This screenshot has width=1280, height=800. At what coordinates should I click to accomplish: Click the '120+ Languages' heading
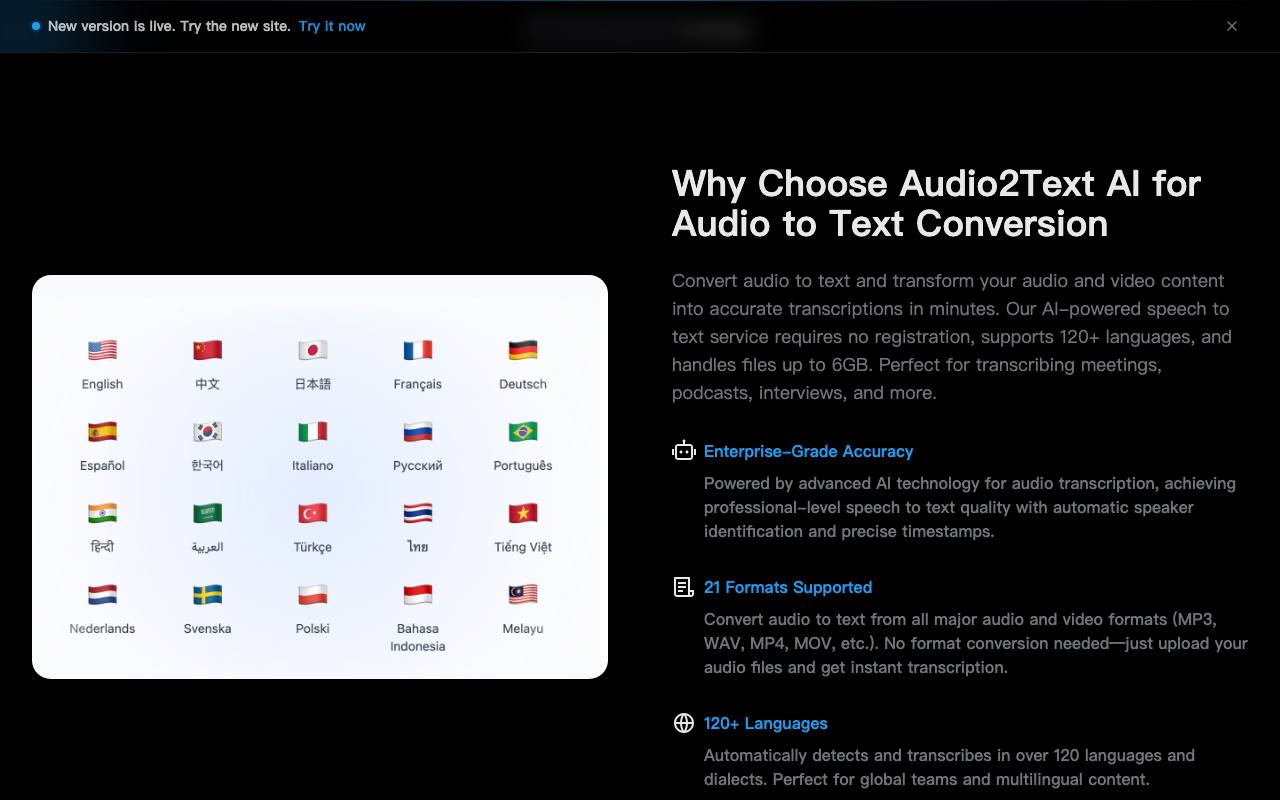coord(766,723)
